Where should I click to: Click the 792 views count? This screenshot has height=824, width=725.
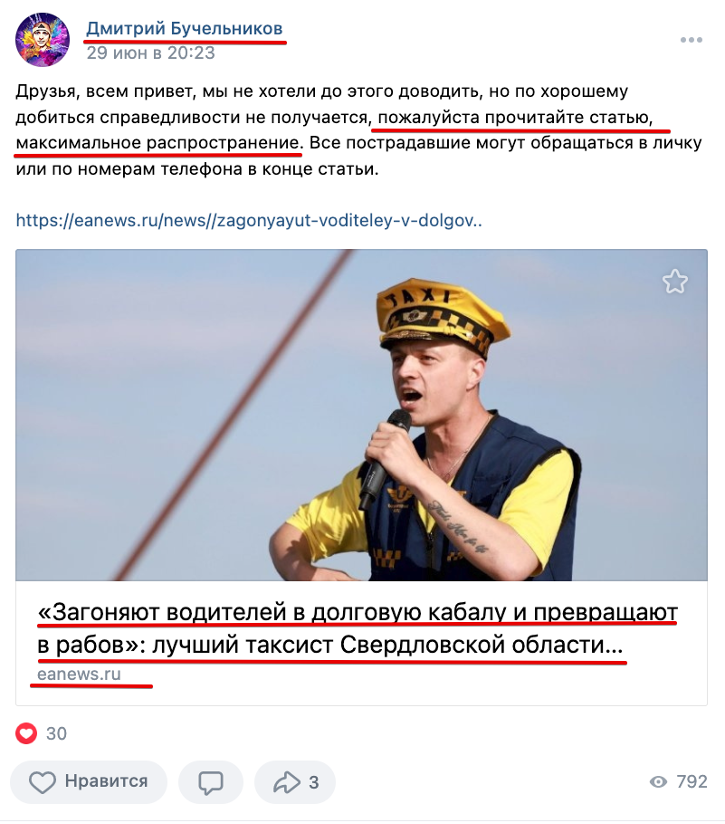pyautogui.click(x=692, y=782)
